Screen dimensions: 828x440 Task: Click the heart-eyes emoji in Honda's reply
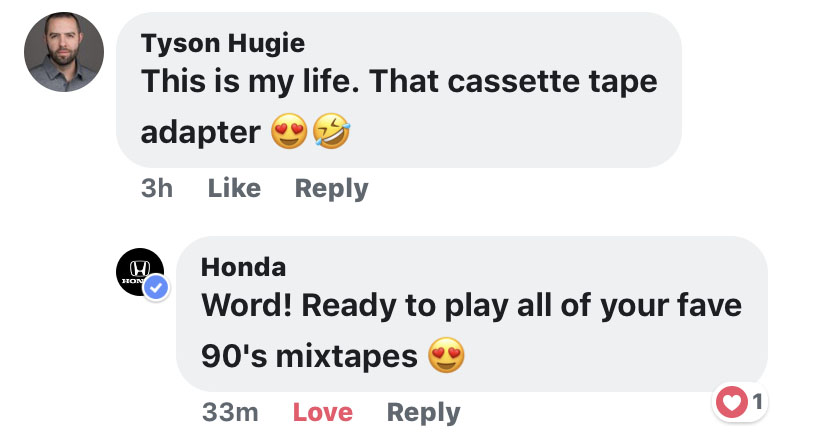(x=447, y=356)
